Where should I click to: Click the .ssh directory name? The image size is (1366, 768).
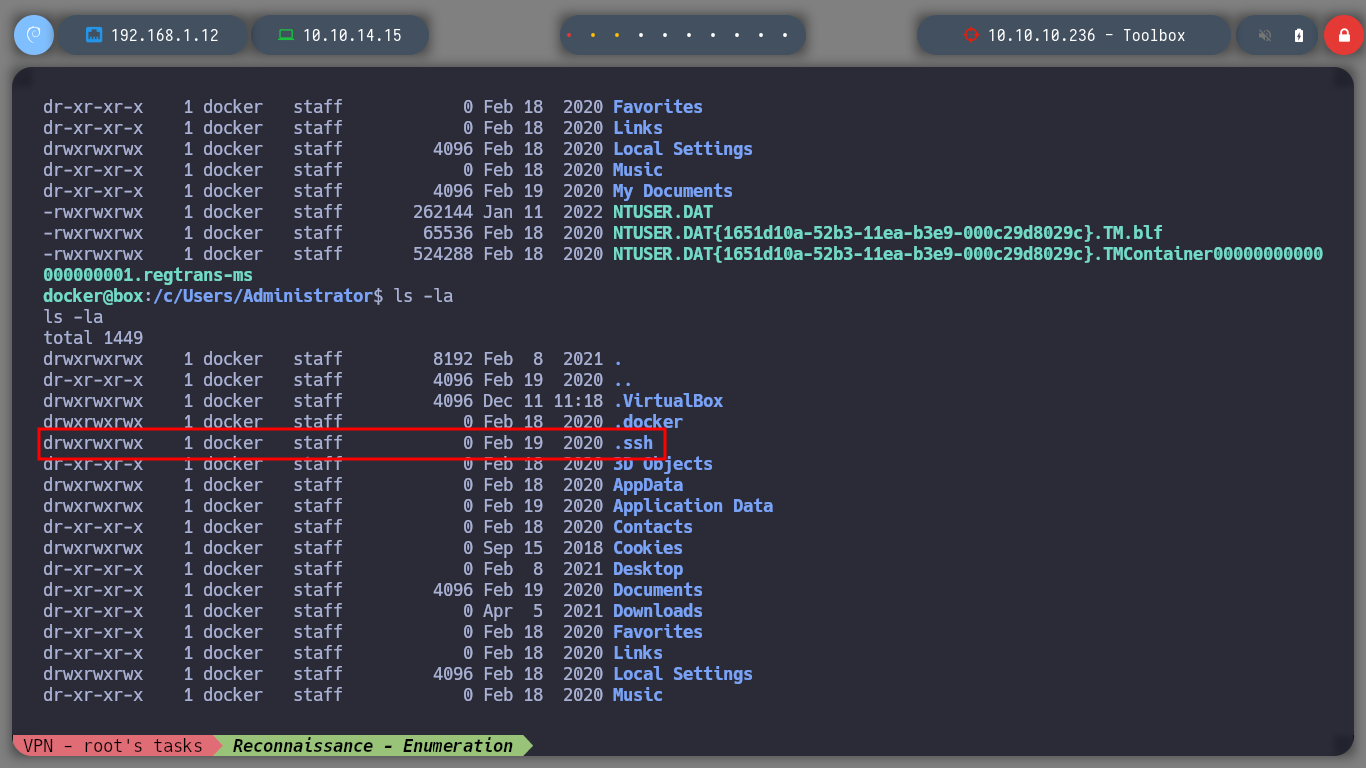633,443
